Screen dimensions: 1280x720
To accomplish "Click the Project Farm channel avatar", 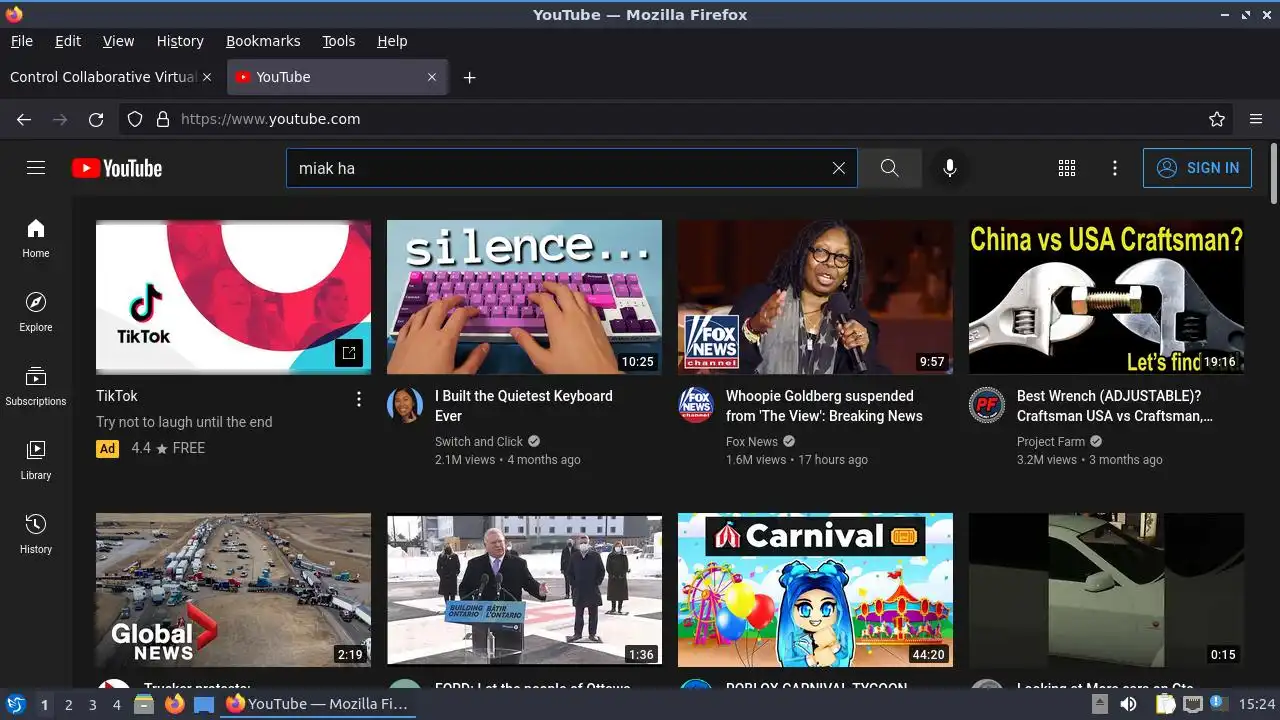I will coord(987,405).
